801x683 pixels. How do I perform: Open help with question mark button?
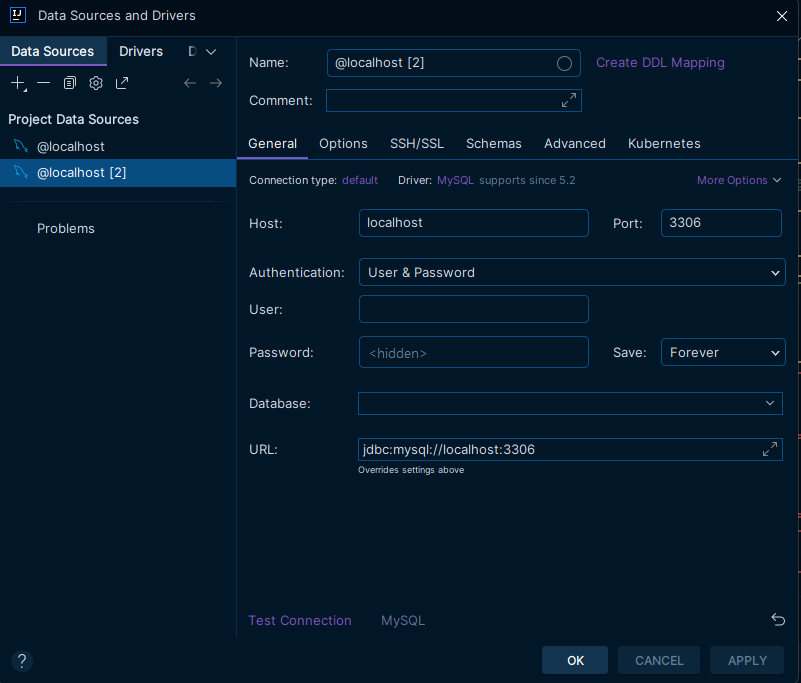pos(22,661)
